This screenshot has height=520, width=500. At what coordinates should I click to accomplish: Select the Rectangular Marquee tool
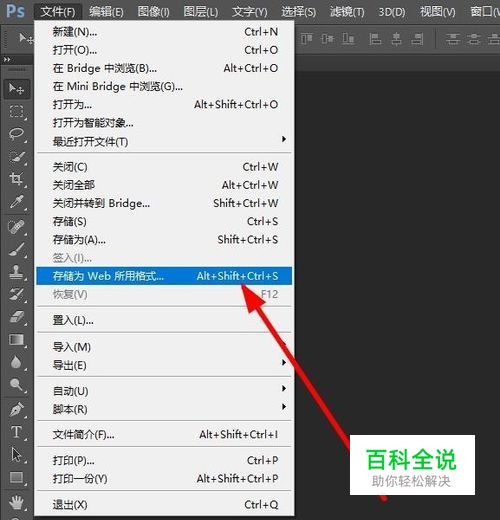[16, 111]
